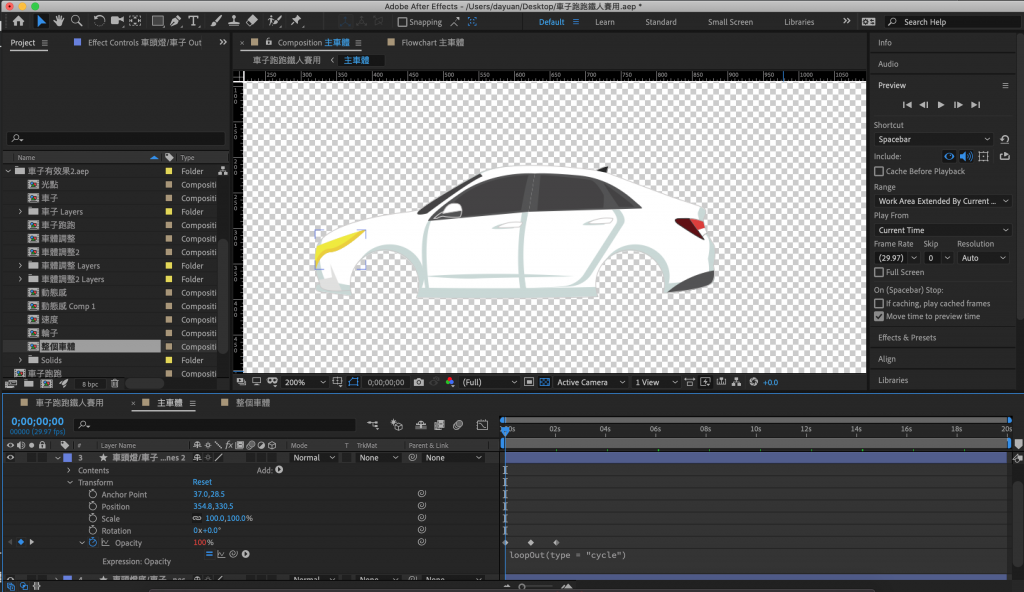Pick the Zoom magnifier tool

[76, 21]
